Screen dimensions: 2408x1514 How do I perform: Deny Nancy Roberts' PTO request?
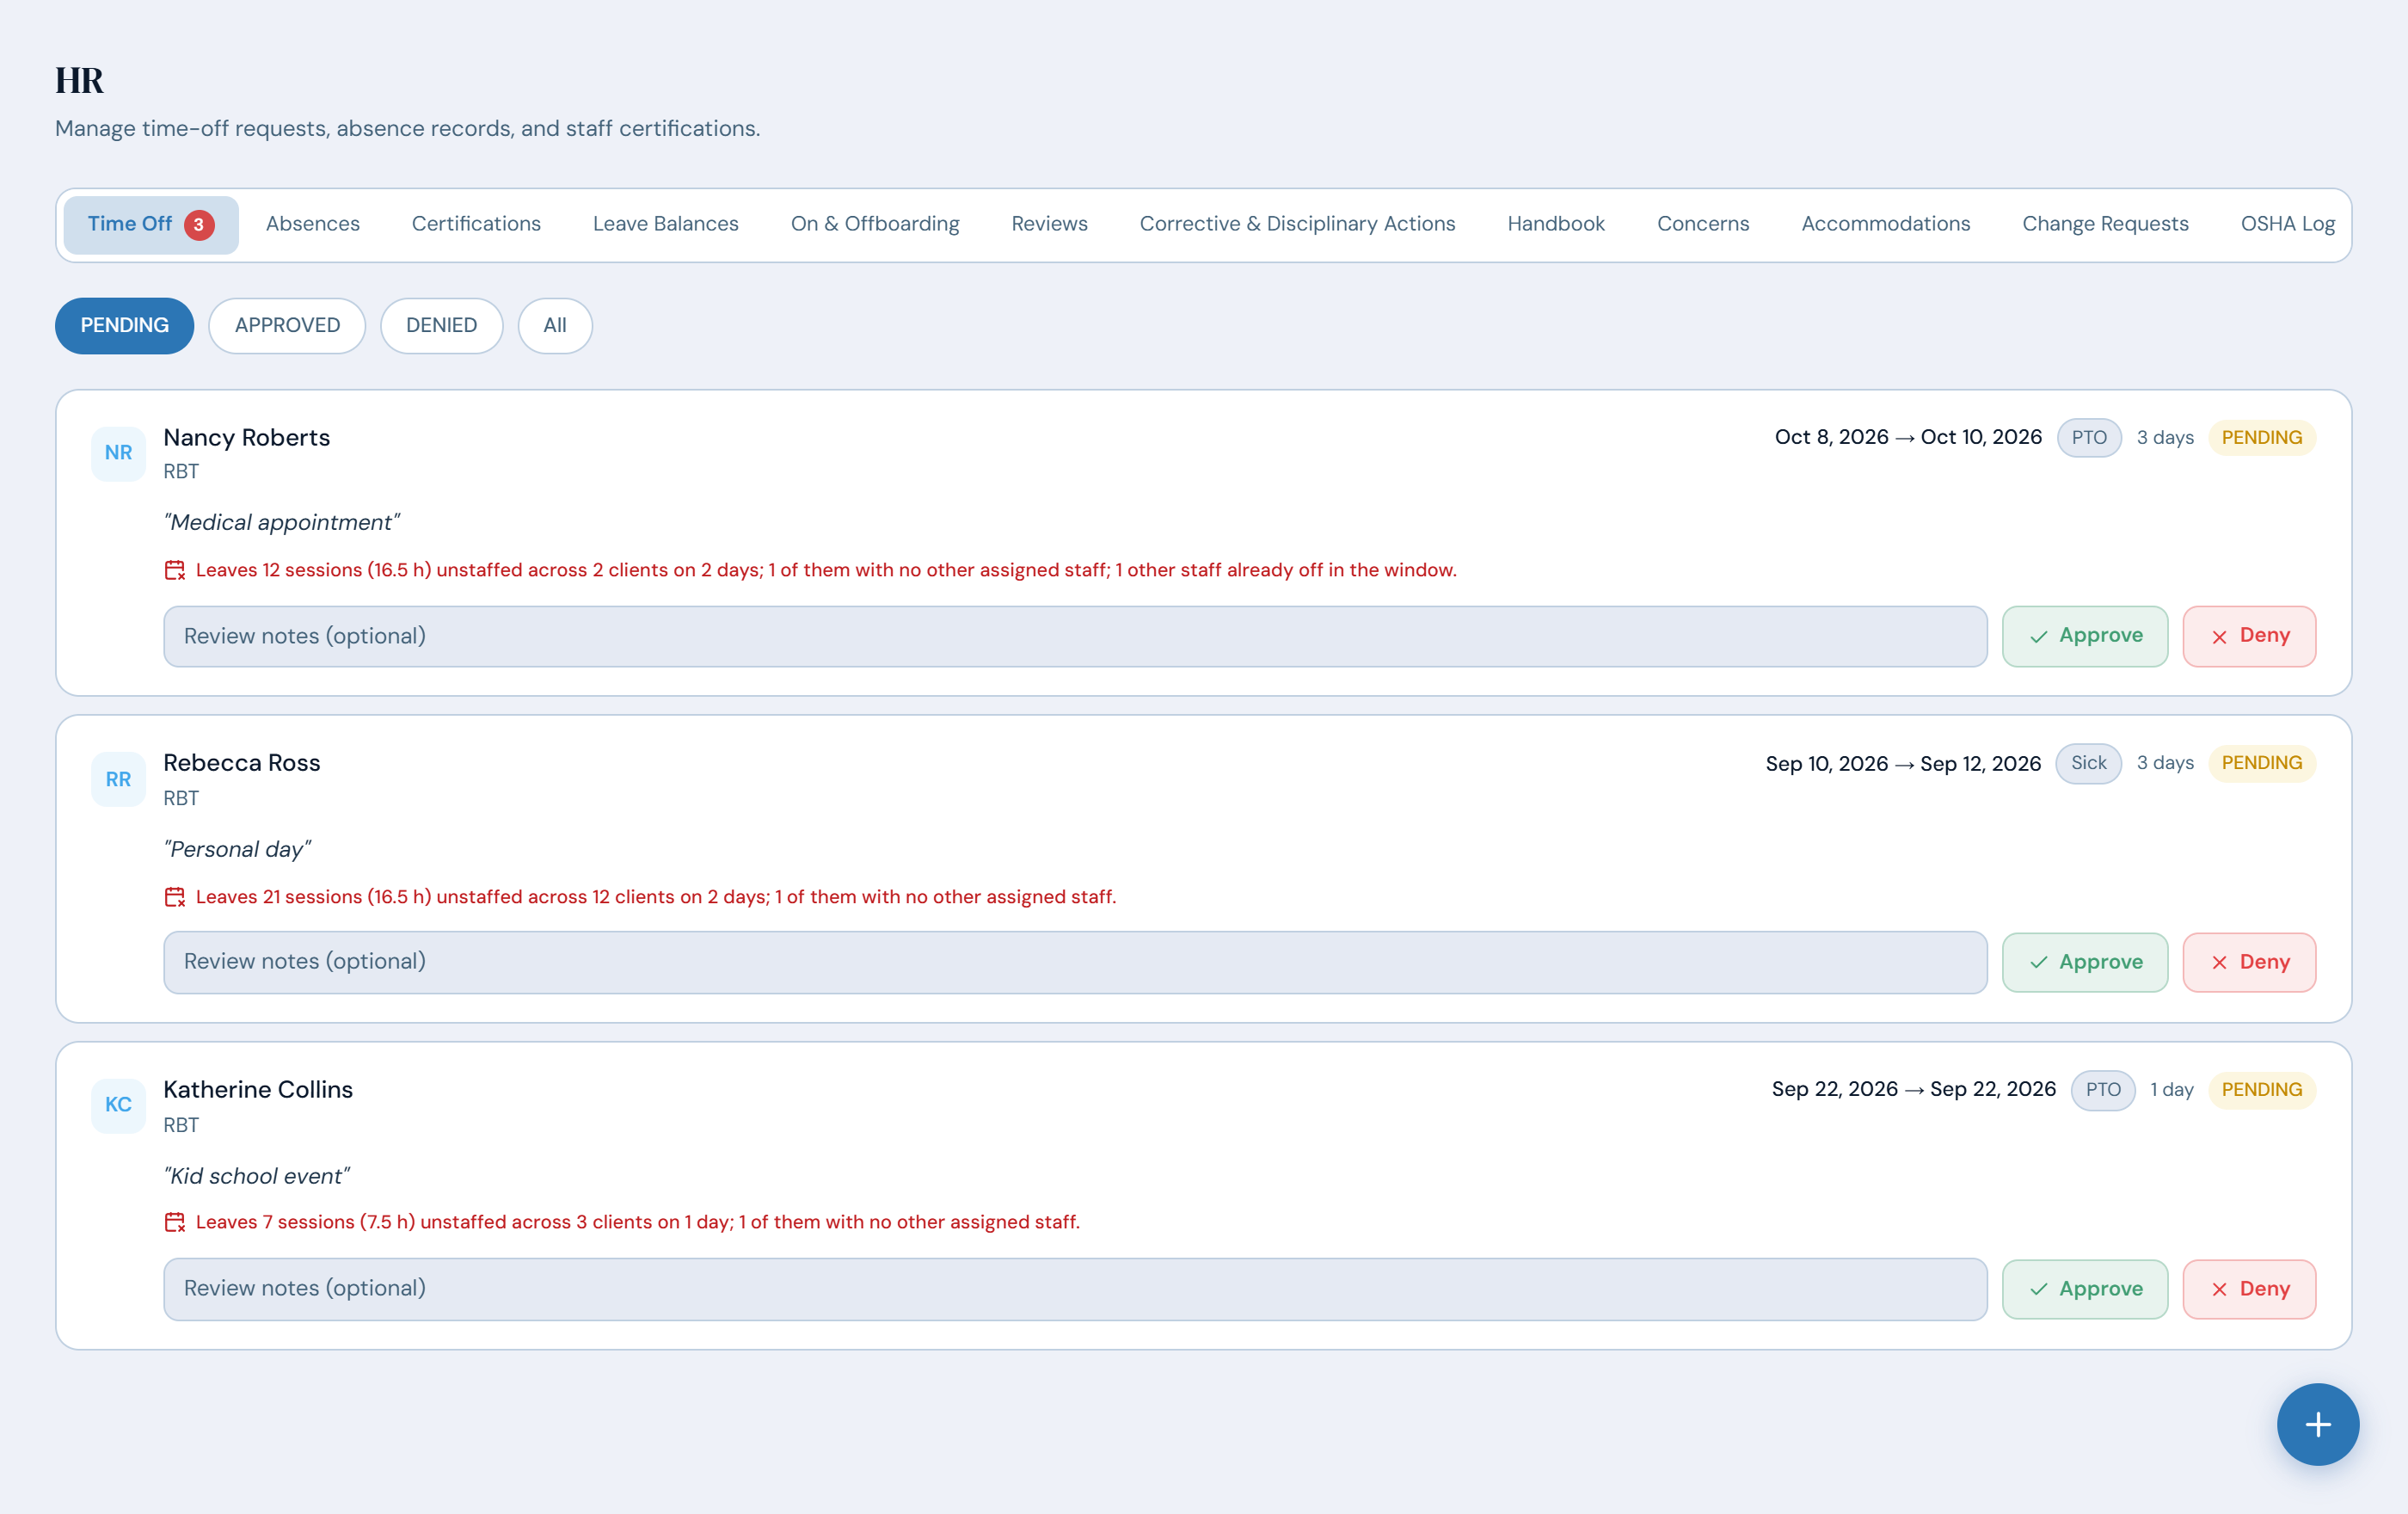[x=2249, y=636]
